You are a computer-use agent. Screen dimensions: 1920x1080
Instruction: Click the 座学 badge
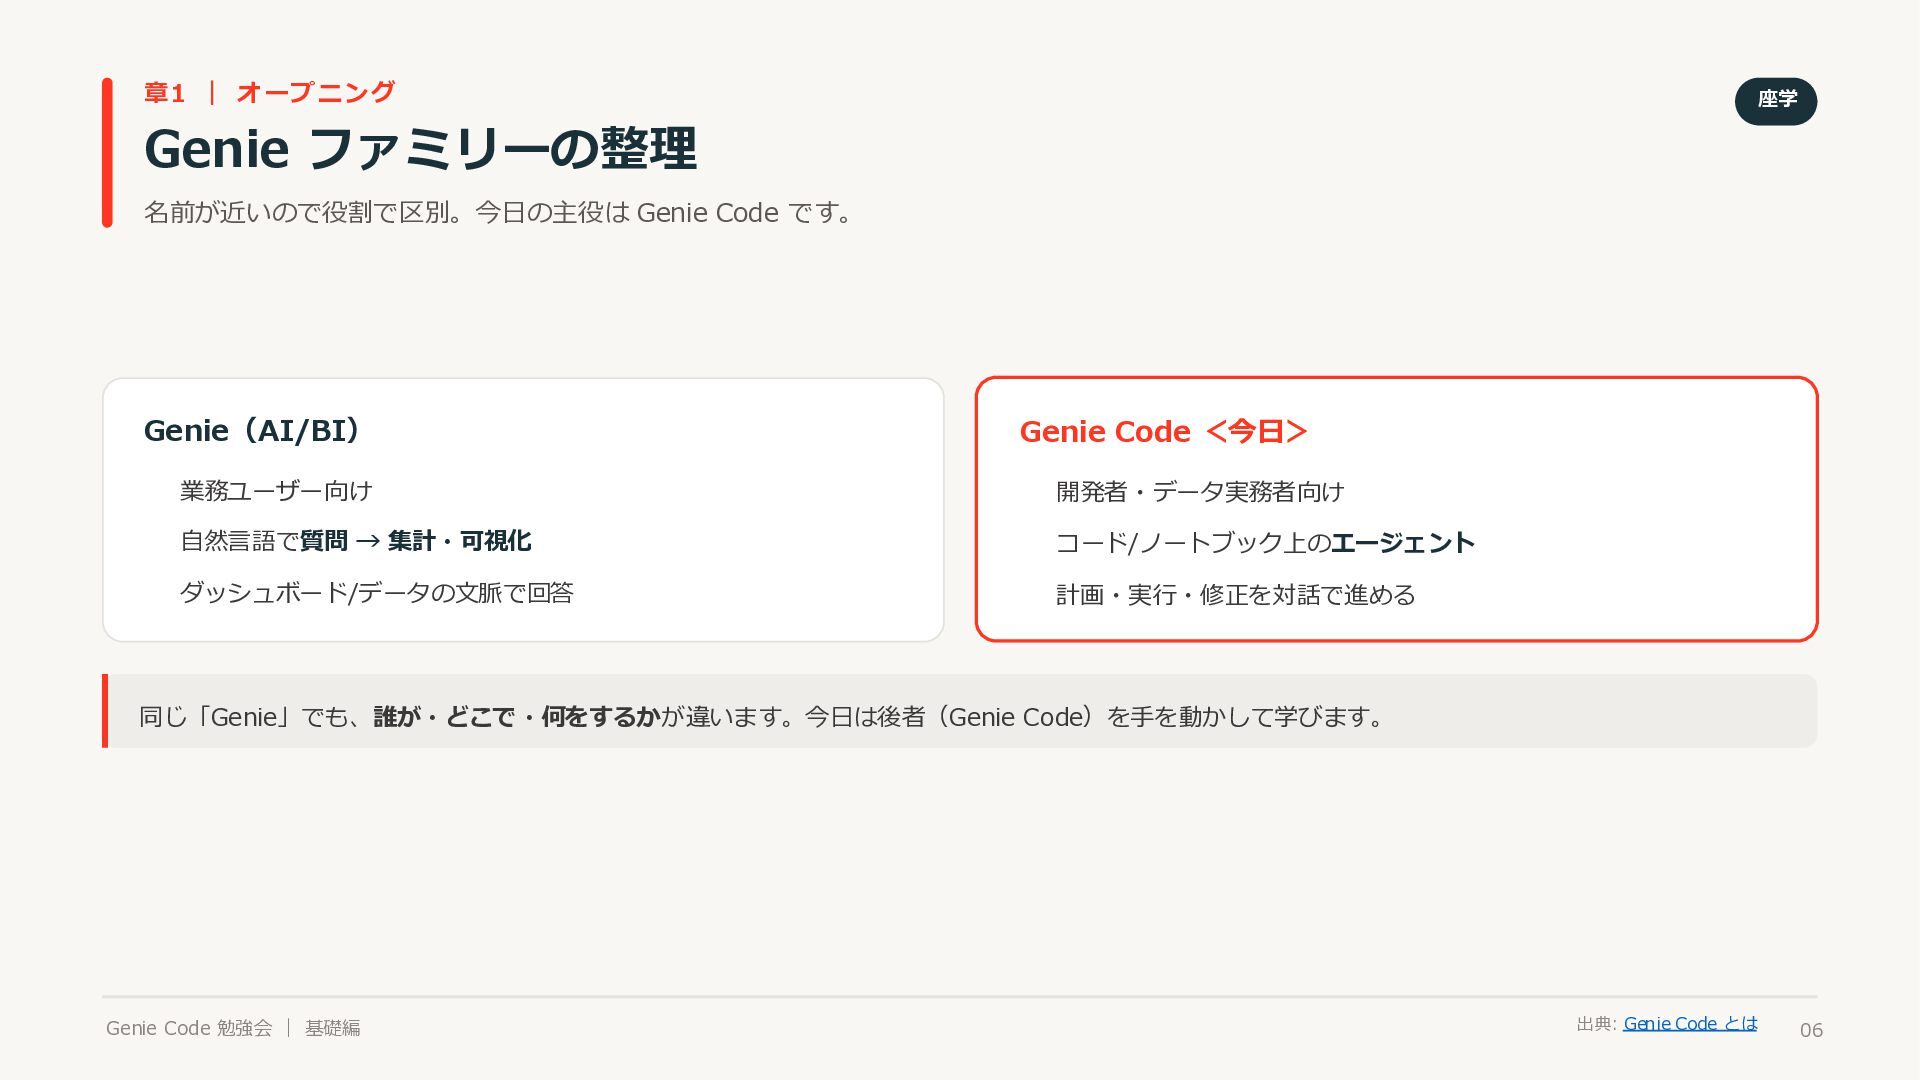click(x=1776, y=101)
